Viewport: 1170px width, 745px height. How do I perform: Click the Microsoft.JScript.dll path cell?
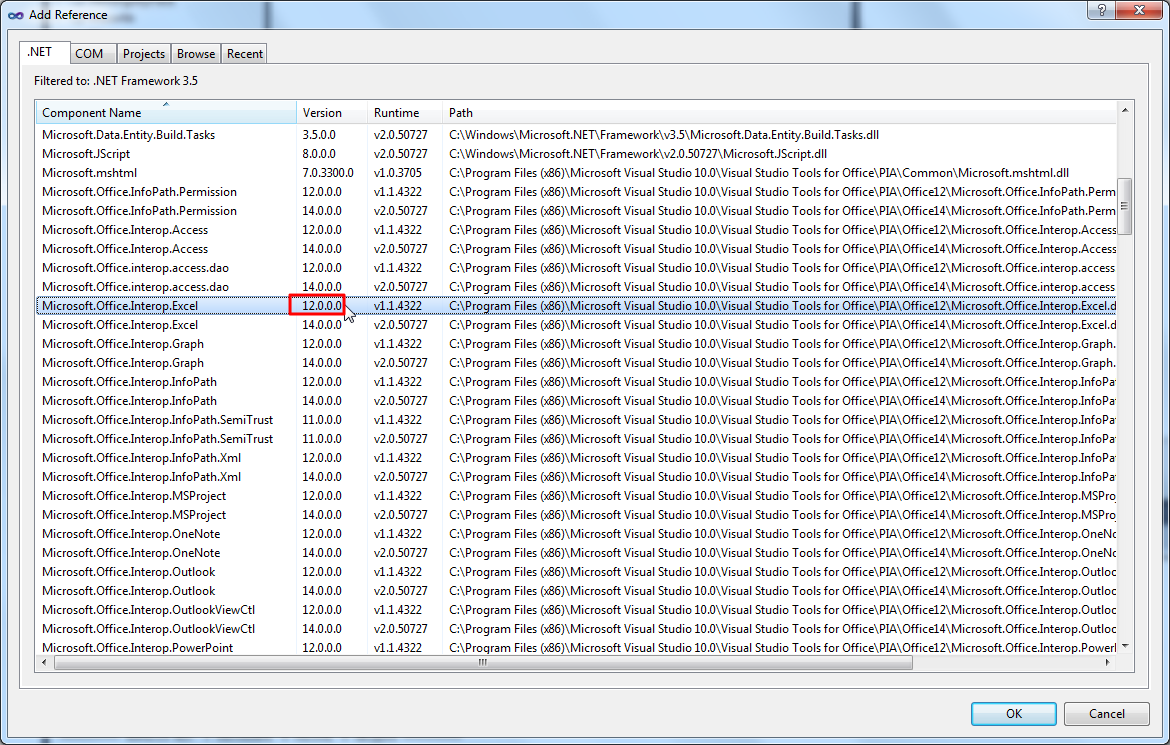(x=638, y=154)
